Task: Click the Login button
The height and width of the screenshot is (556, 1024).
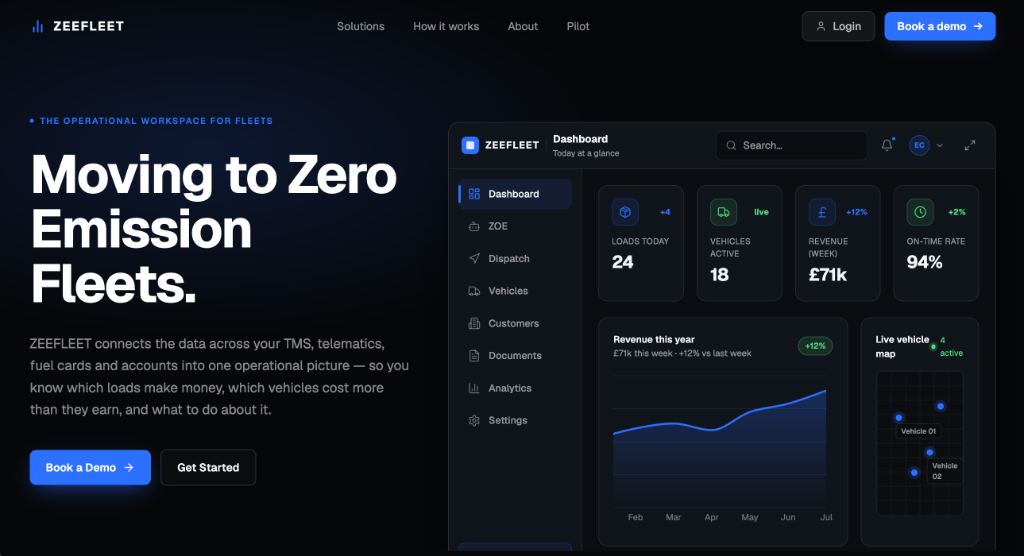Action: tap(838, 26)
